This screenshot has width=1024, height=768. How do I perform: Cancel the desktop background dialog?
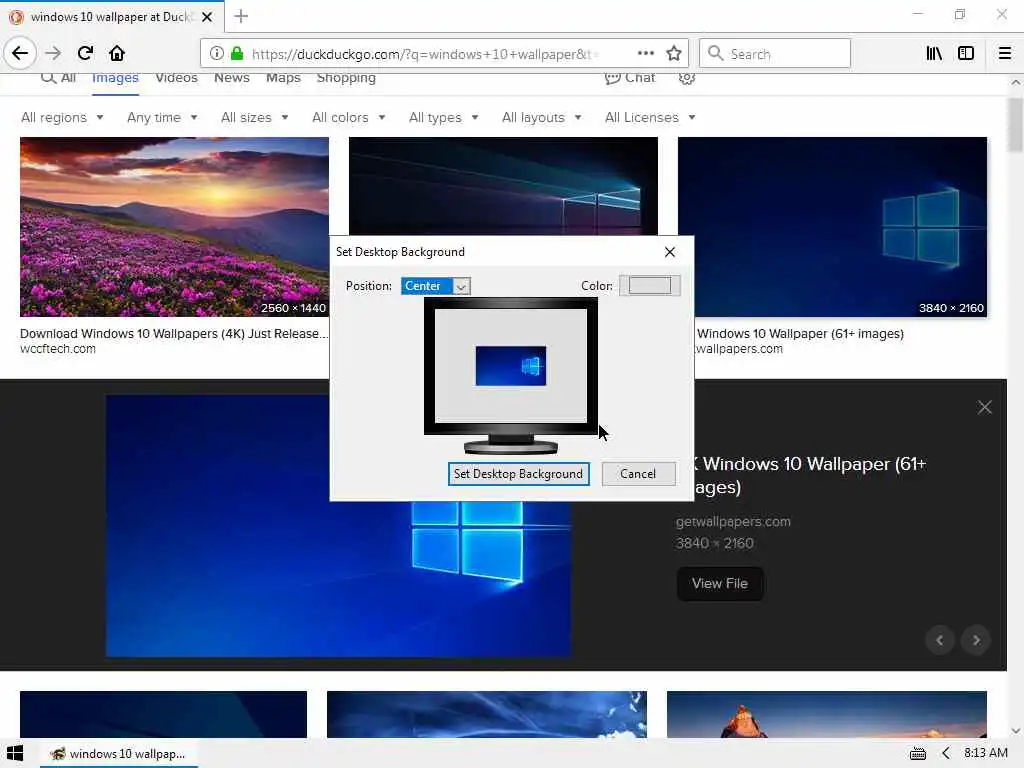coord(638,474)
